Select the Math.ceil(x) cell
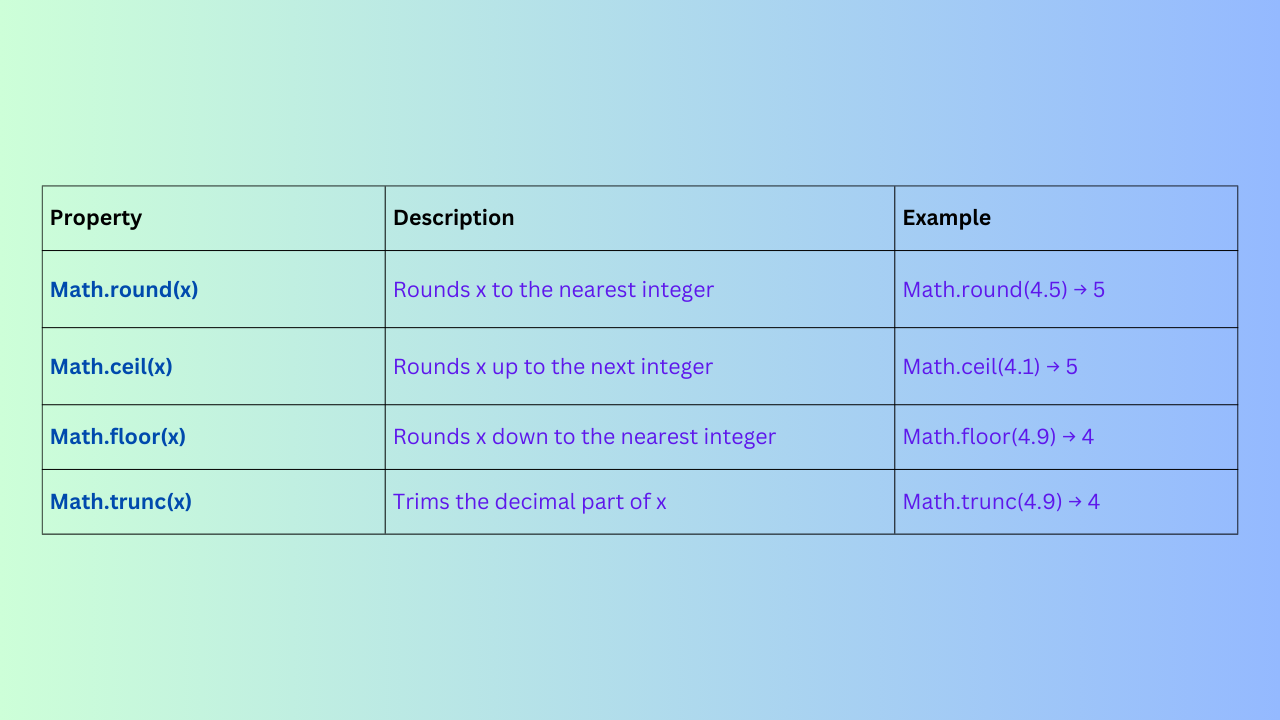Image resolution: width=1280 pixels, height=720 pixels. pyautogui.click(x=111, y=367)
